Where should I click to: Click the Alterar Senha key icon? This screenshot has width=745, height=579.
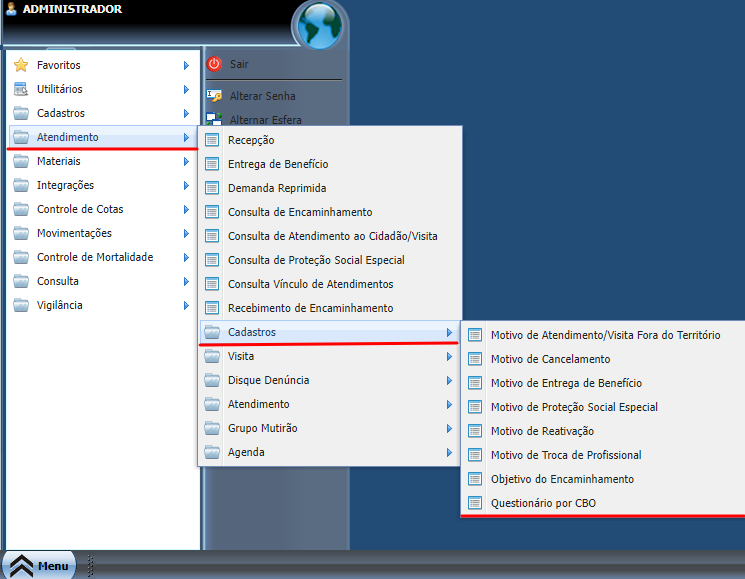(214, 96)
